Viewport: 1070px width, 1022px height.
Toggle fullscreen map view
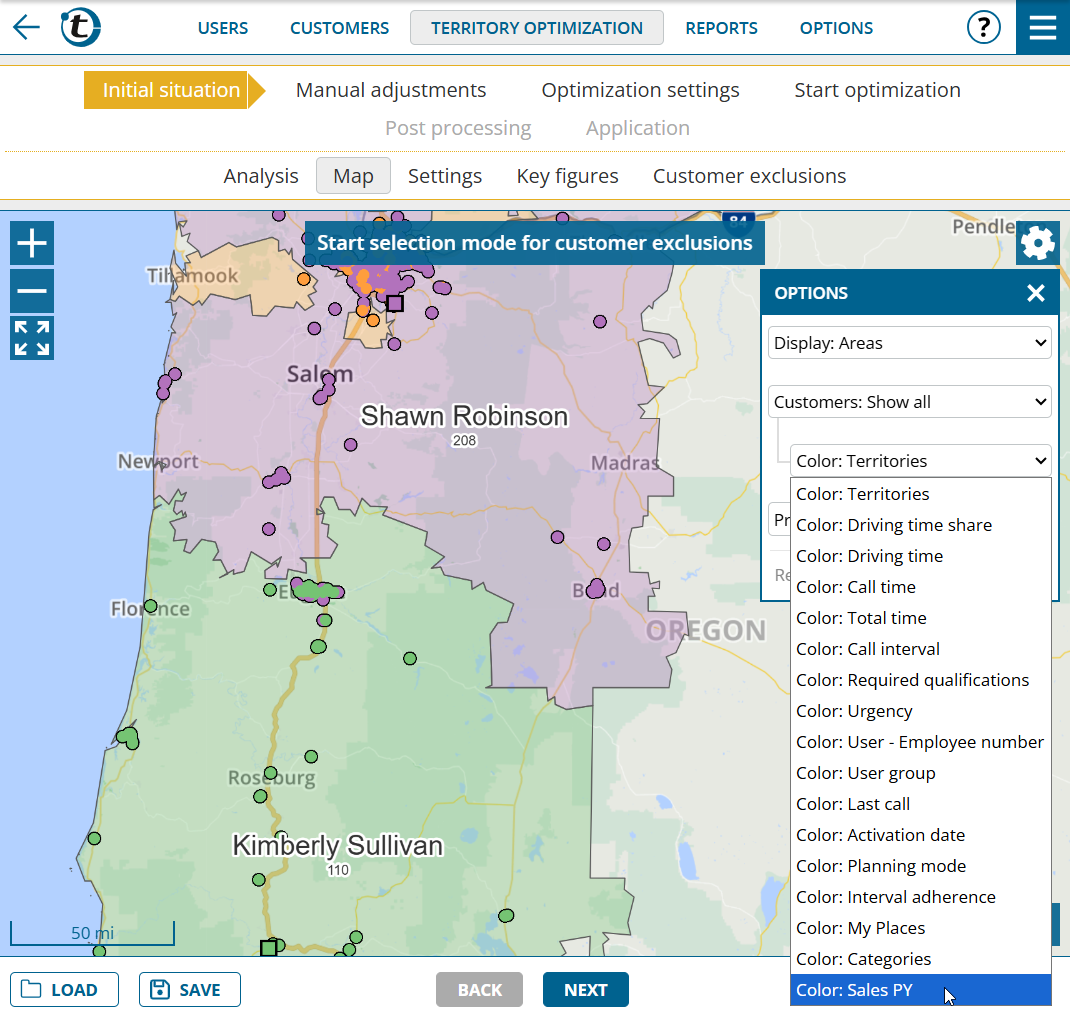tap(32, 338)
